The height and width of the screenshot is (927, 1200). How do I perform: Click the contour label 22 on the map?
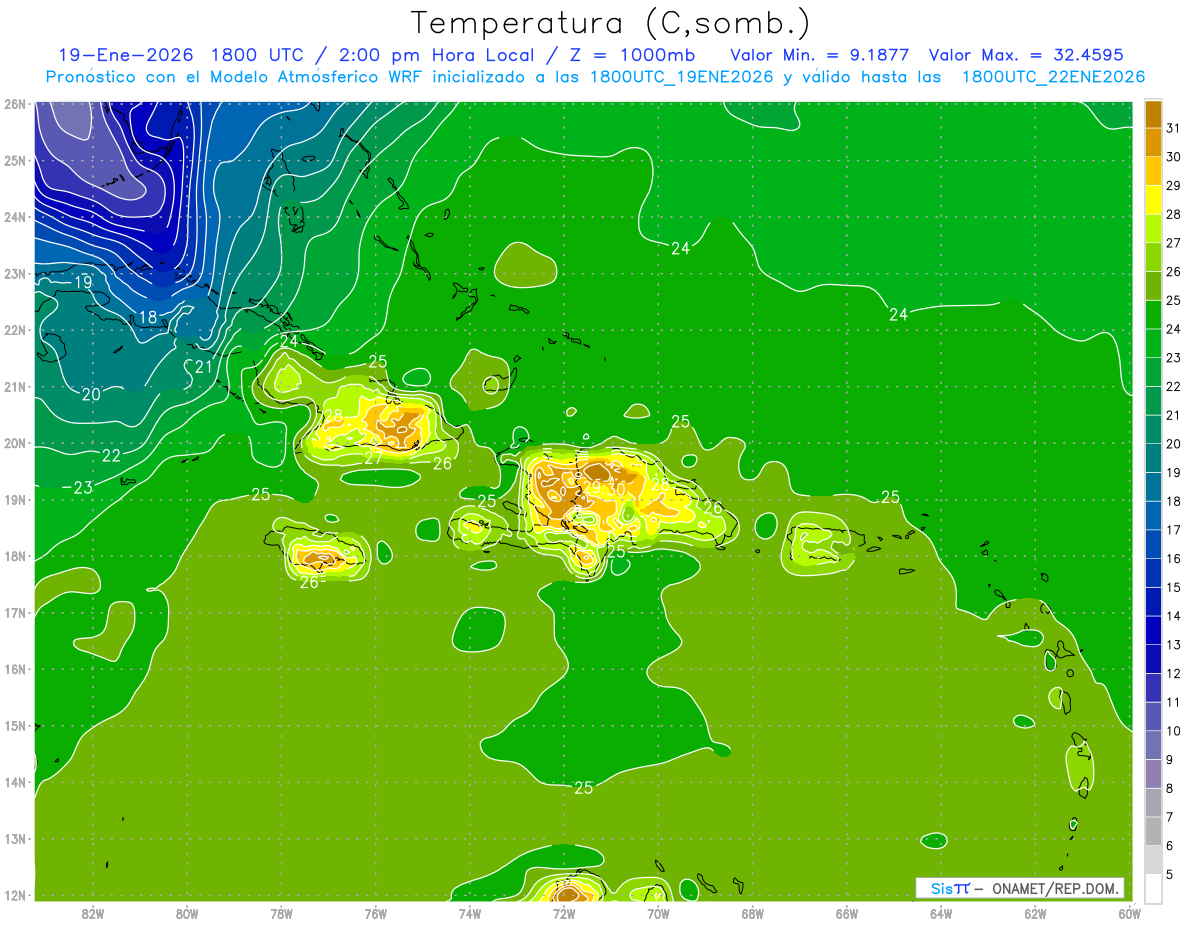click(111, 456)
